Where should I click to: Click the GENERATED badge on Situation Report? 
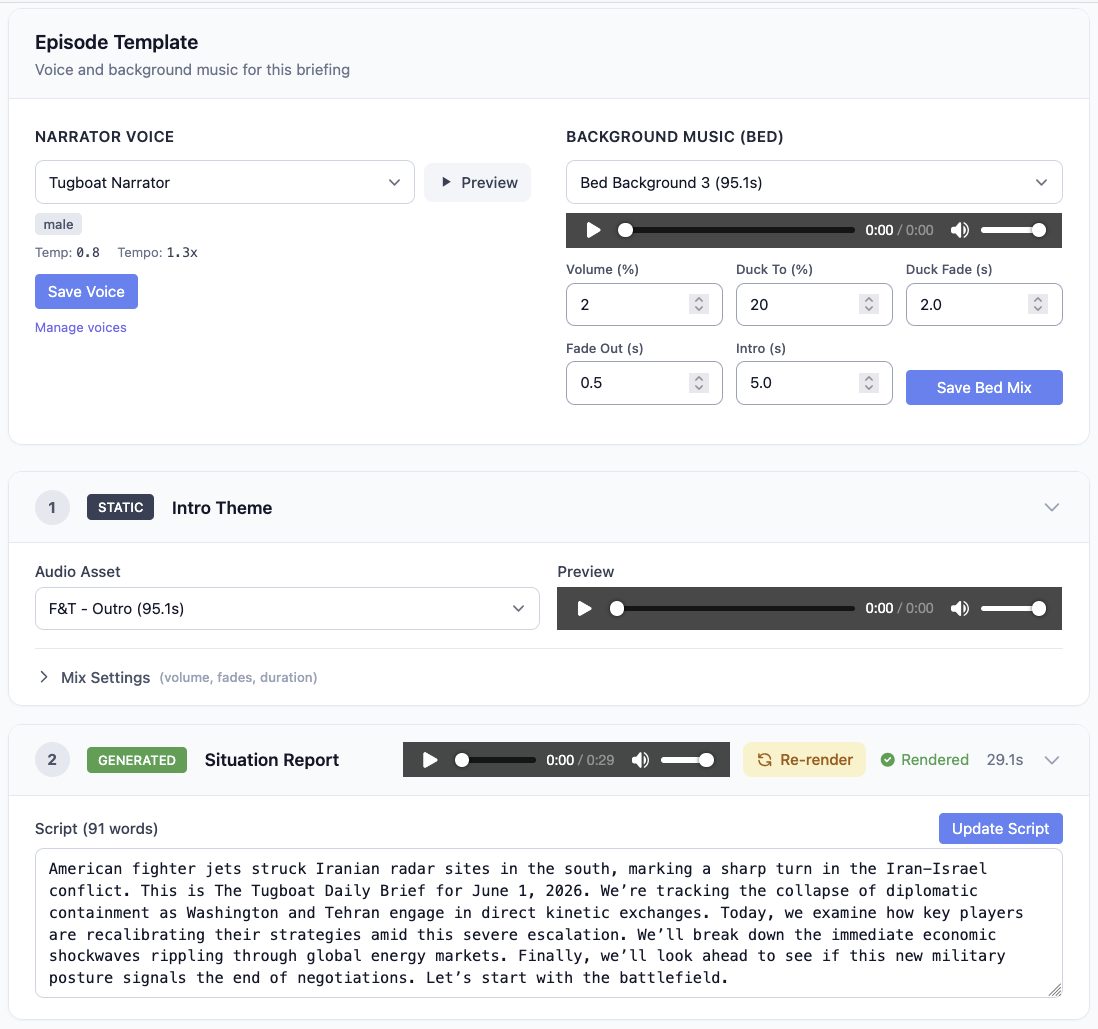click(137, 760)
